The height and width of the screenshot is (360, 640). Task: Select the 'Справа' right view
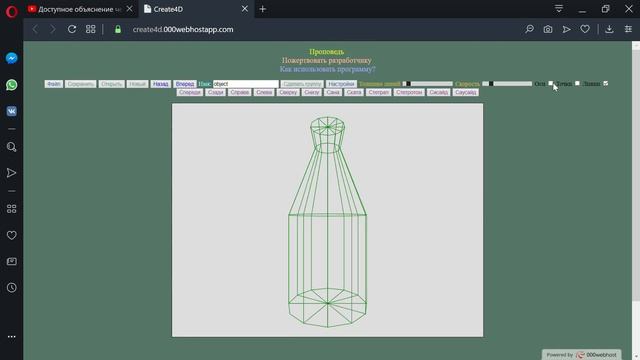pos(240,93)
